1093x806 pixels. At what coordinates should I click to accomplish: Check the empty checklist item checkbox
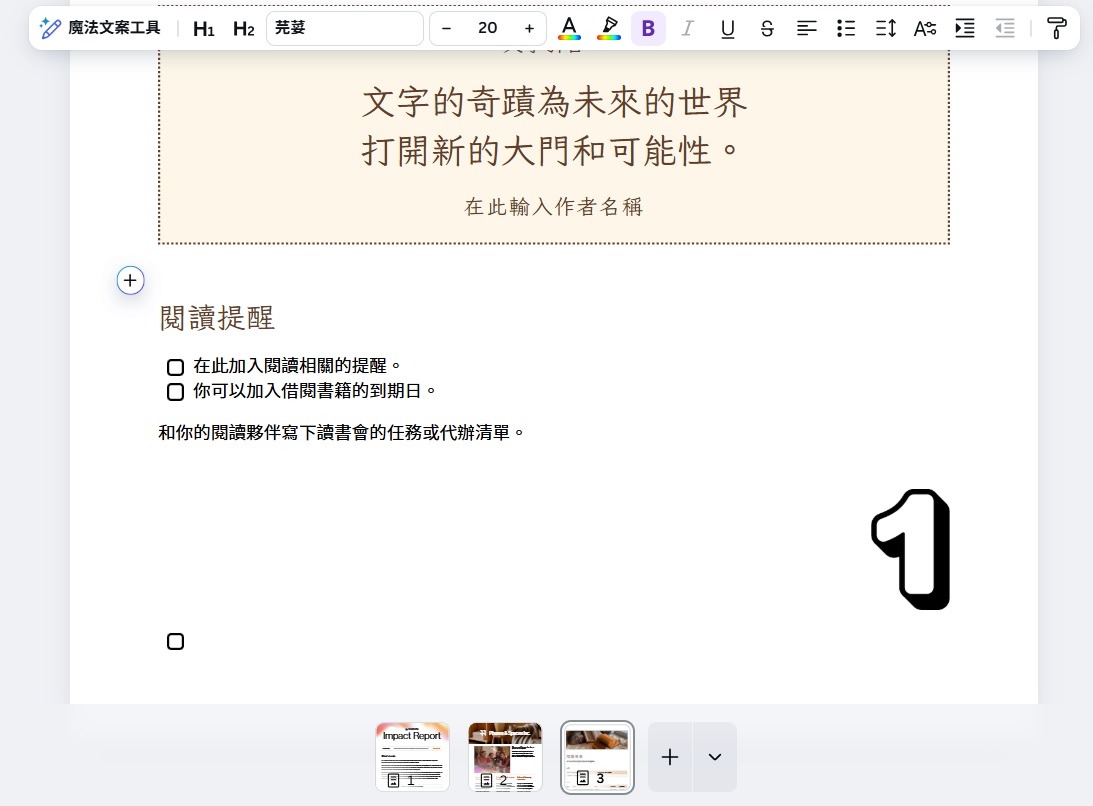176,641
